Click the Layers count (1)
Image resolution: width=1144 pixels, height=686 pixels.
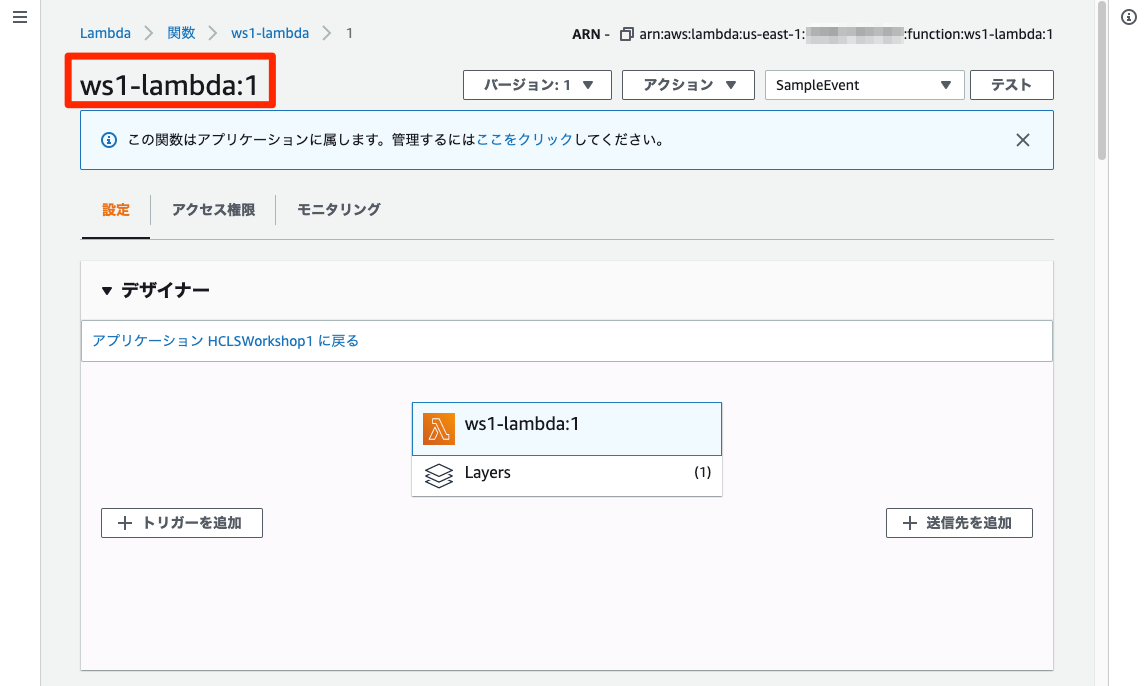pyautogui.click(x=702, y=473)
